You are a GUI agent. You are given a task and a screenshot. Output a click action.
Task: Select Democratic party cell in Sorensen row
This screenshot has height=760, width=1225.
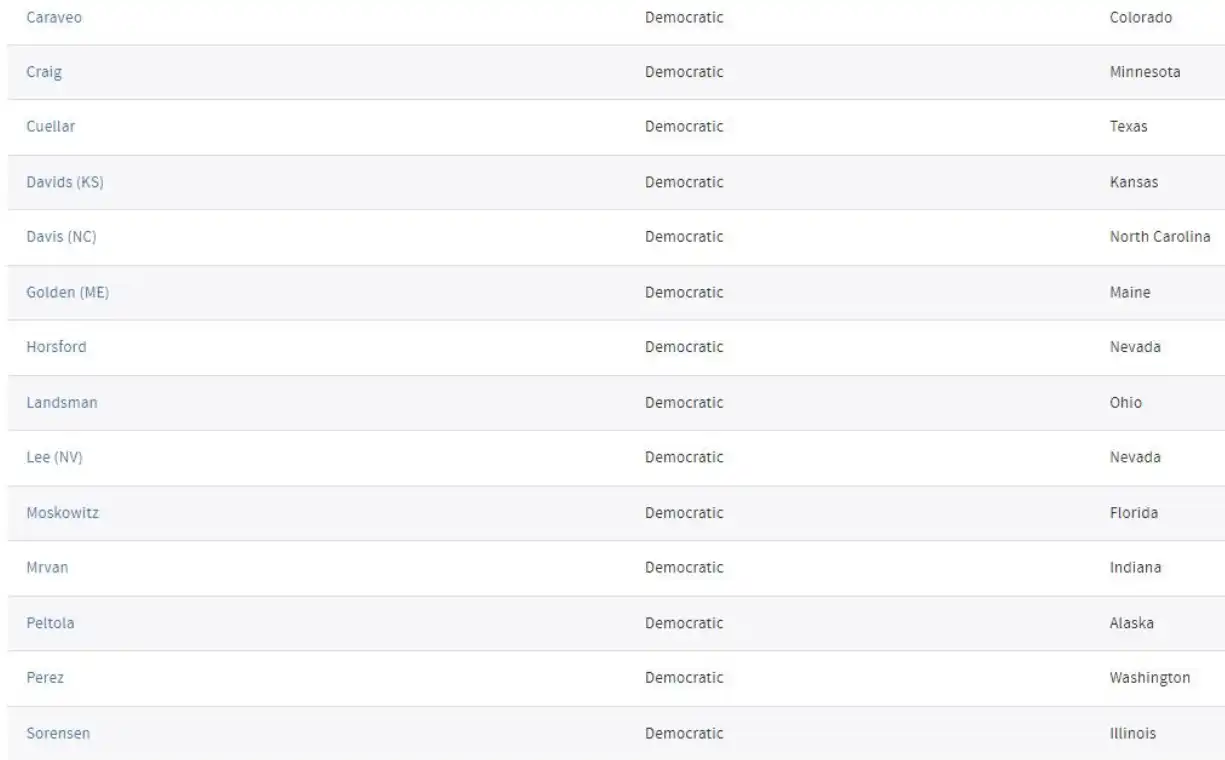pos(684,733)
